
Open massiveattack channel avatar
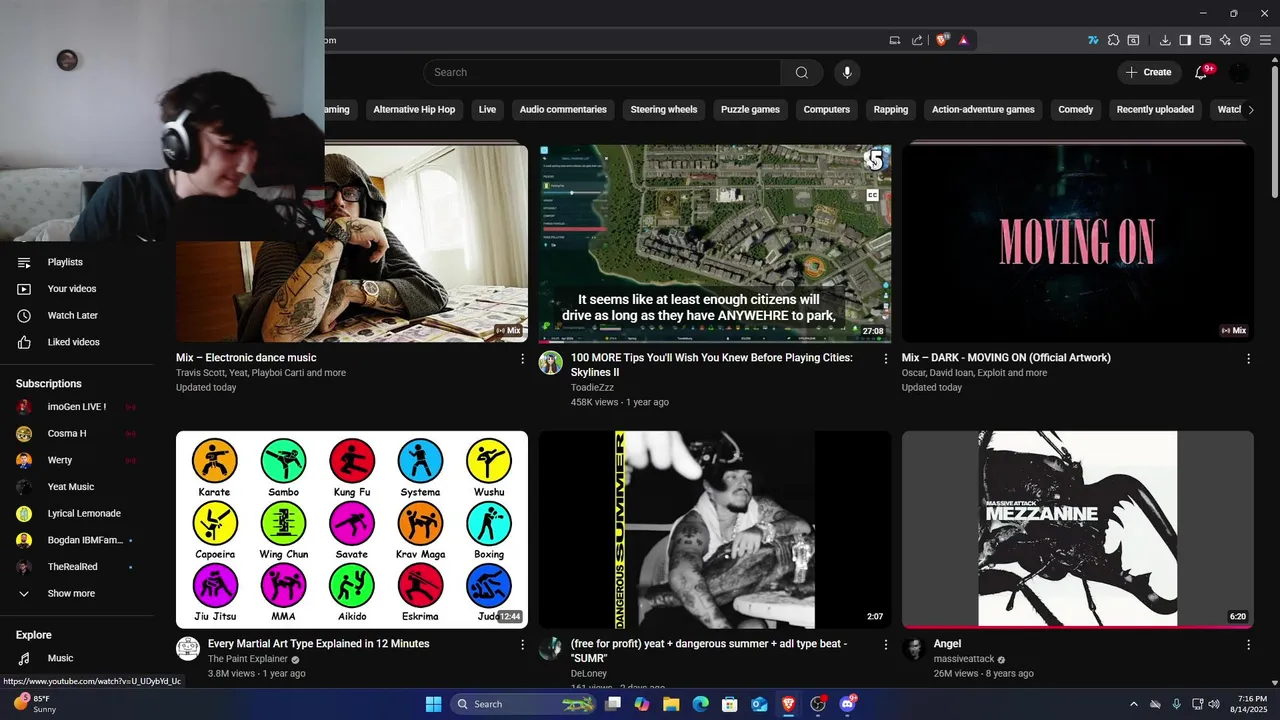(x=914, y=648)
